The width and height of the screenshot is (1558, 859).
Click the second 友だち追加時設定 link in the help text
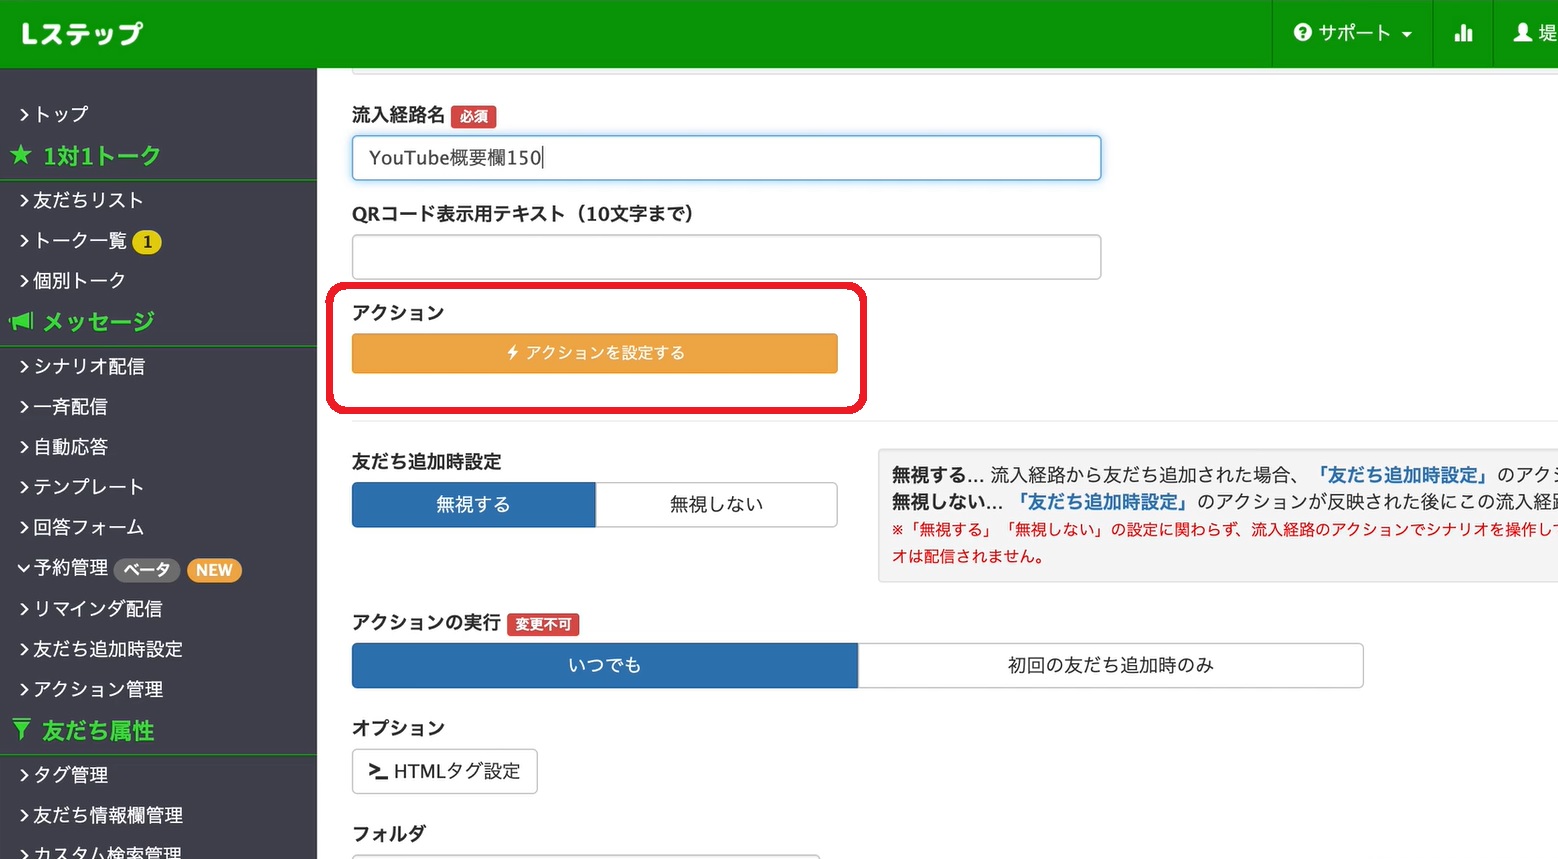[x=1103, y=502]
